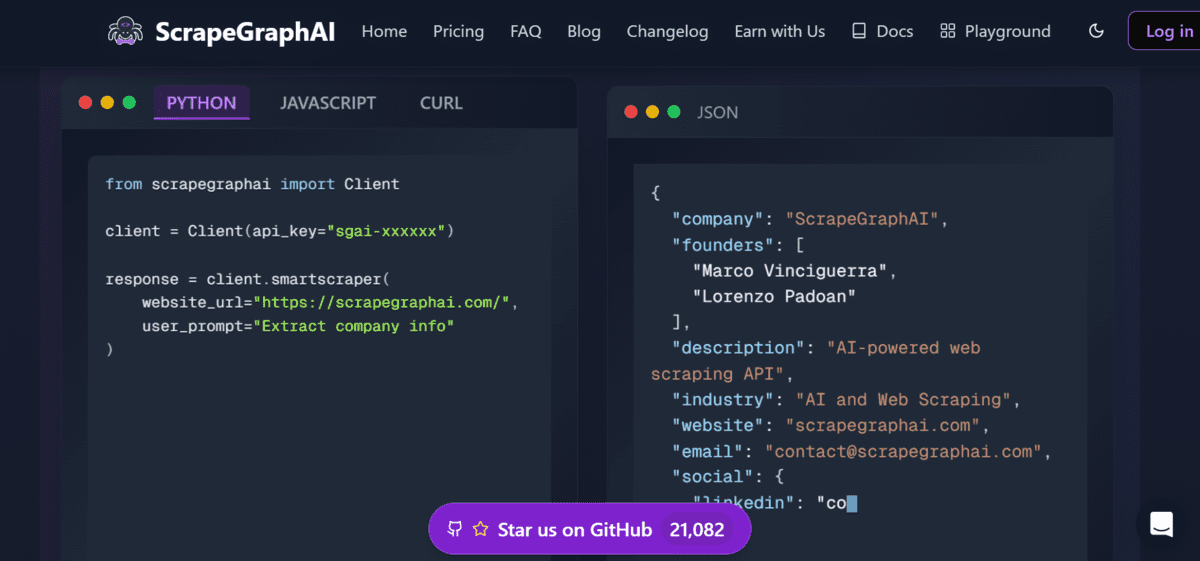Toggle dark mode with the moon icon
This screenshot has height=561, width=1200.
tap(1096, 31)
